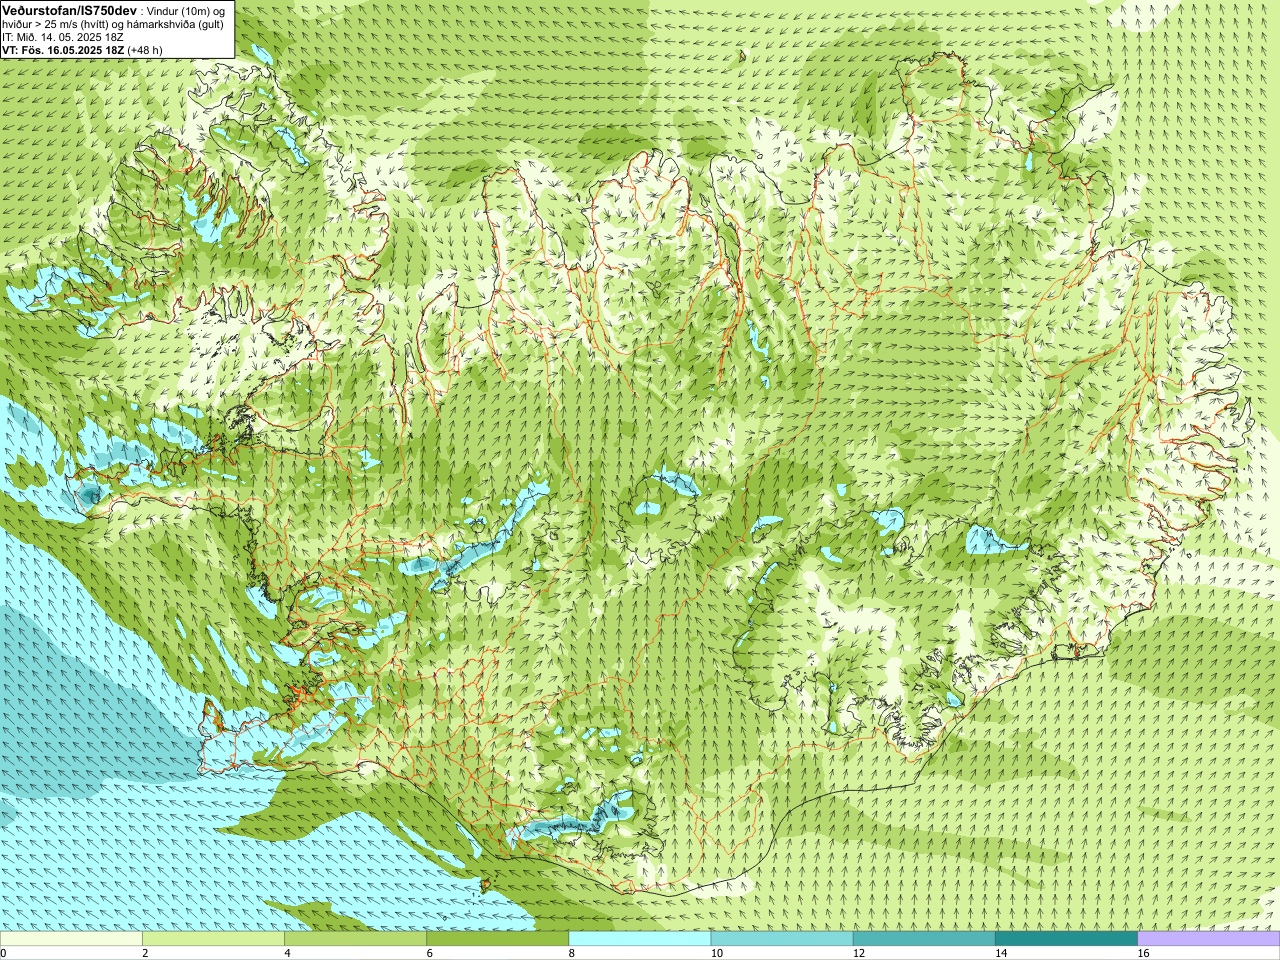Click the Veðurstofan/IS750dev title text

pos(69,9)
